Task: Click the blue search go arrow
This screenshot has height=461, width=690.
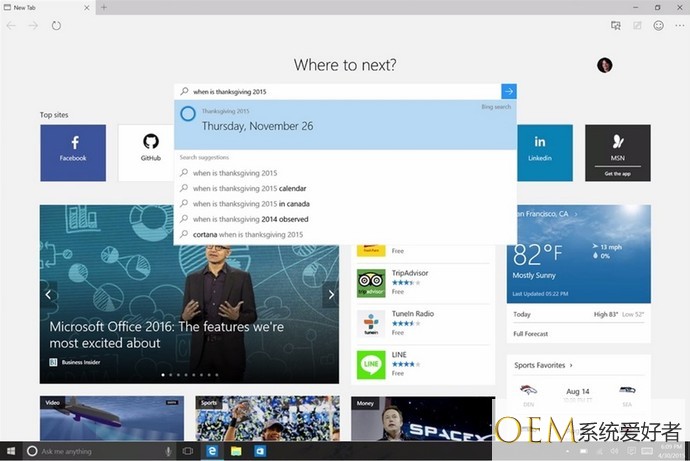Action: 508,91
